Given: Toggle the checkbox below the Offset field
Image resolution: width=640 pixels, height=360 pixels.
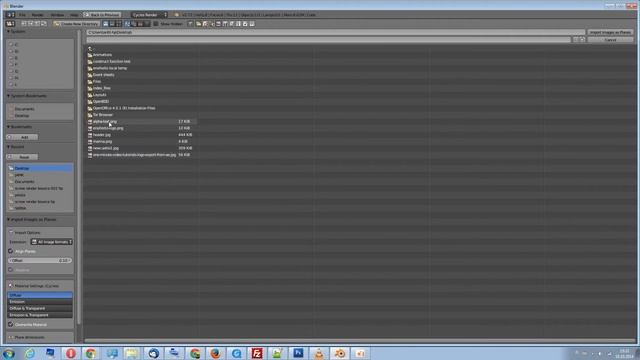Looking at the screenshot, I should (x=11, y=270).
